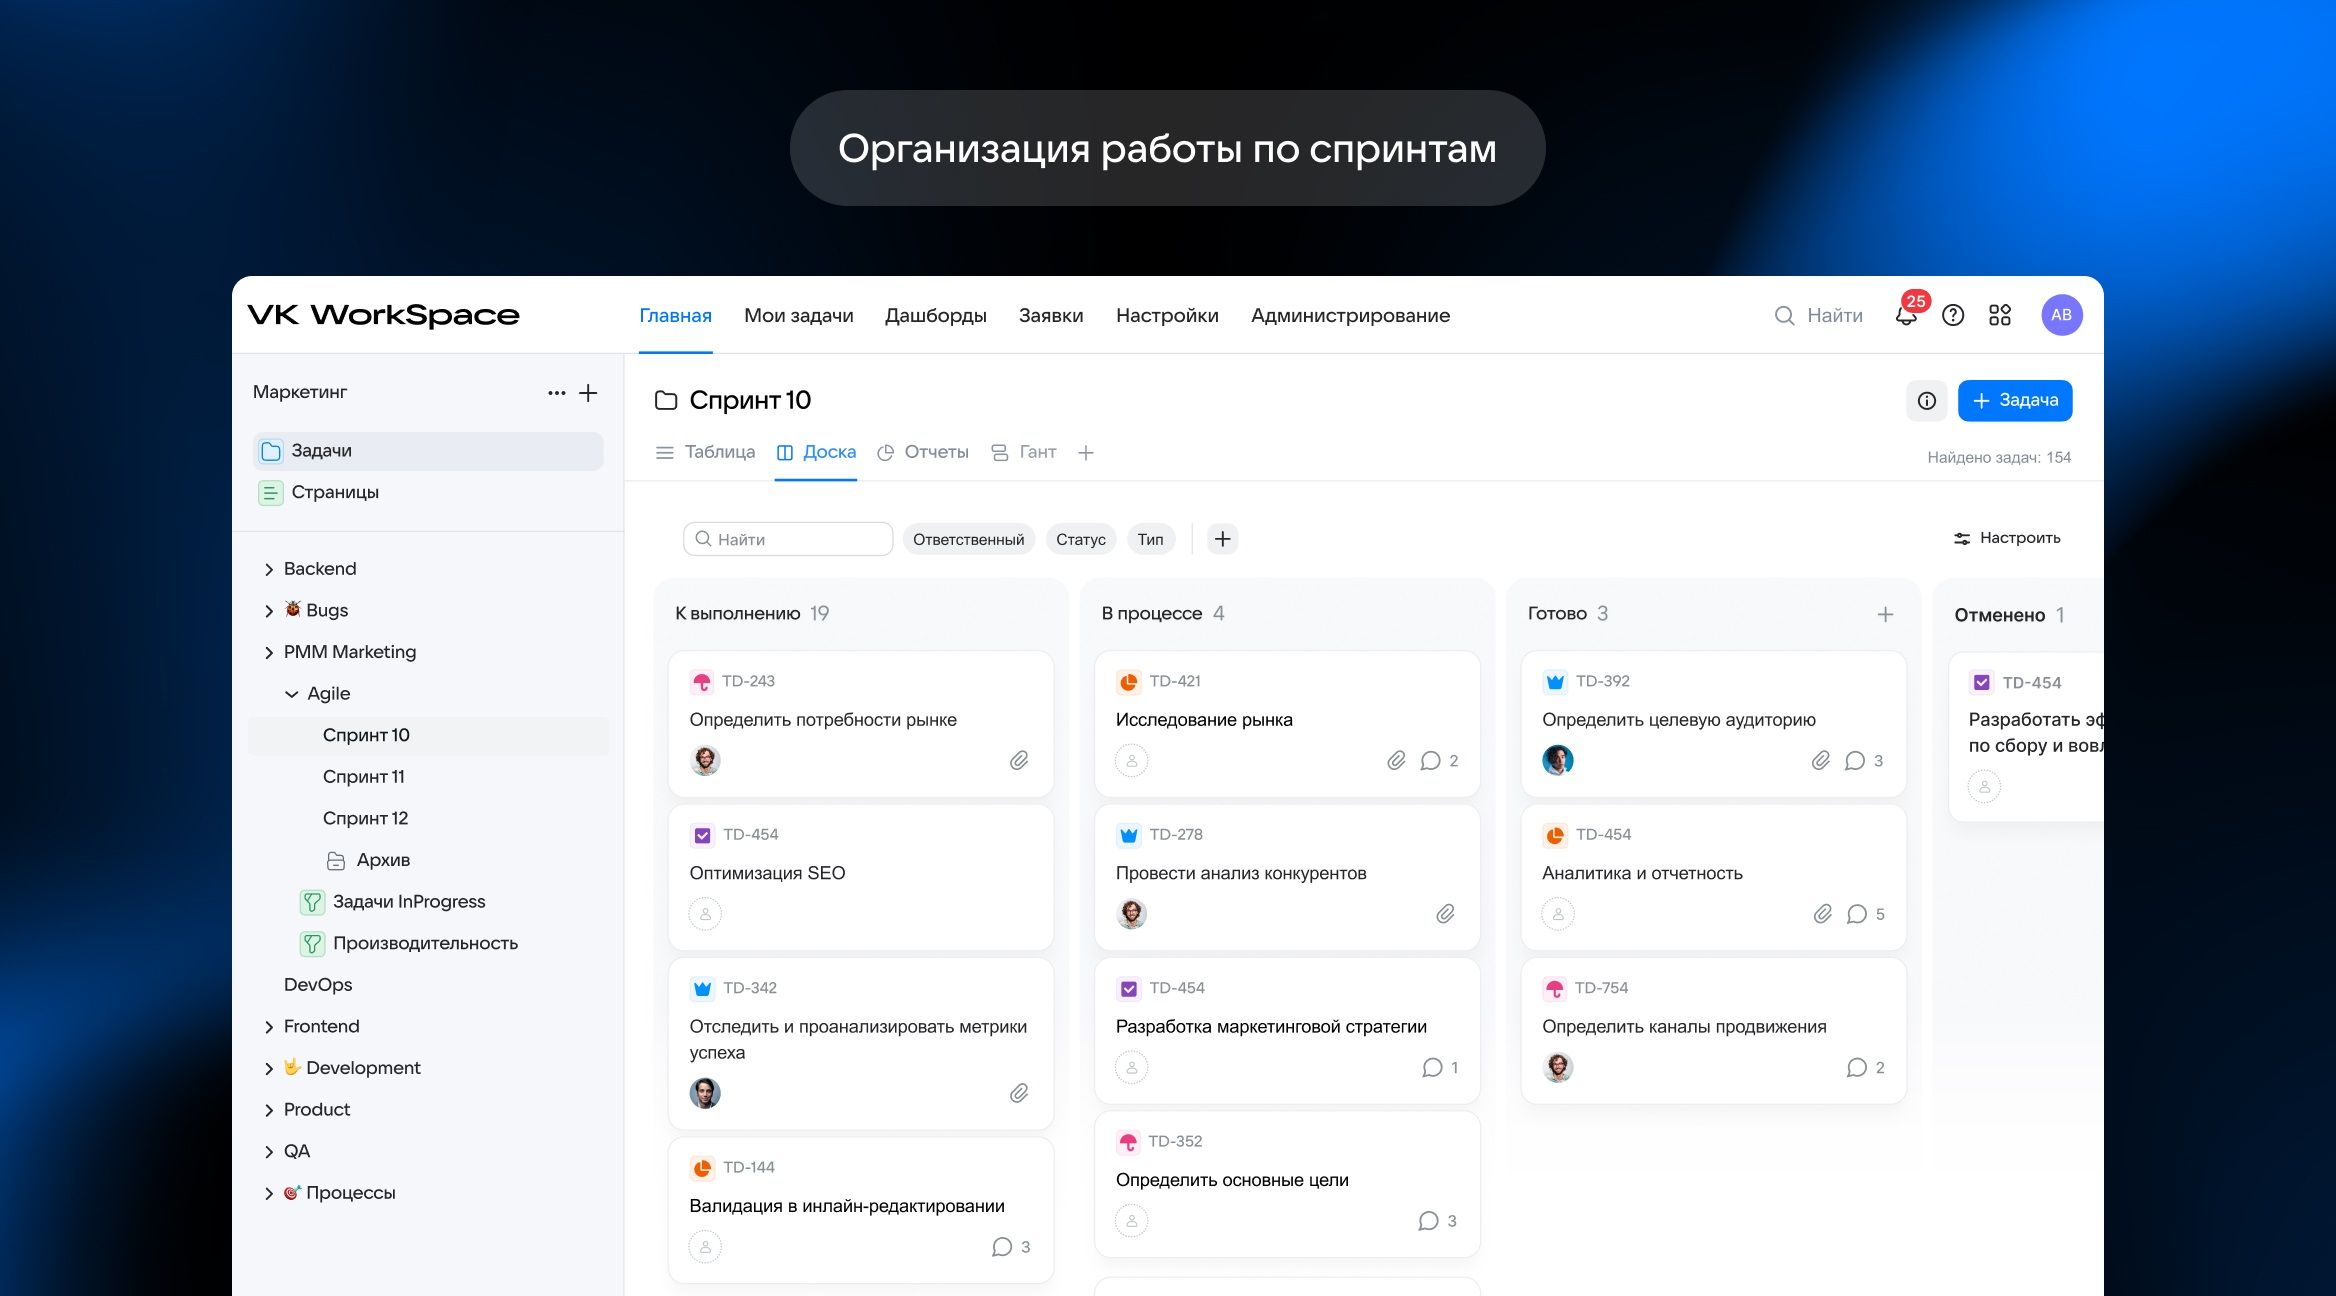Add a new view with the plus after Гант
The width and height of the screenshot is (2336, 1296).
(x=1086, y=453)
